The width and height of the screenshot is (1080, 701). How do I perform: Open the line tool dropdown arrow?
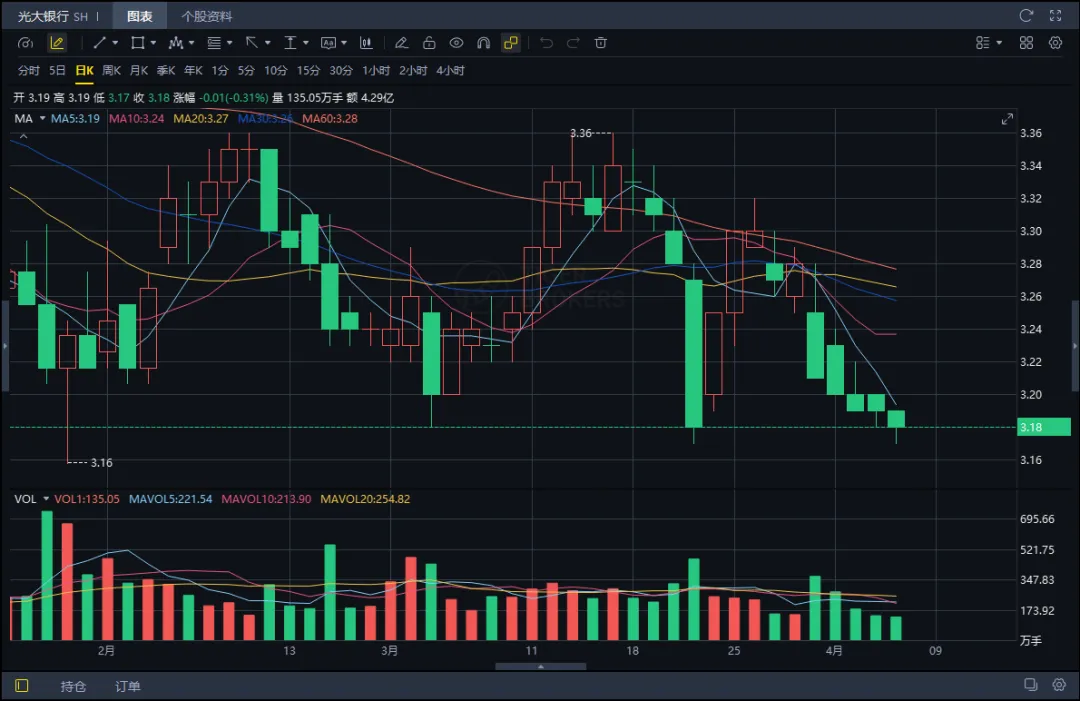point(115,43)
